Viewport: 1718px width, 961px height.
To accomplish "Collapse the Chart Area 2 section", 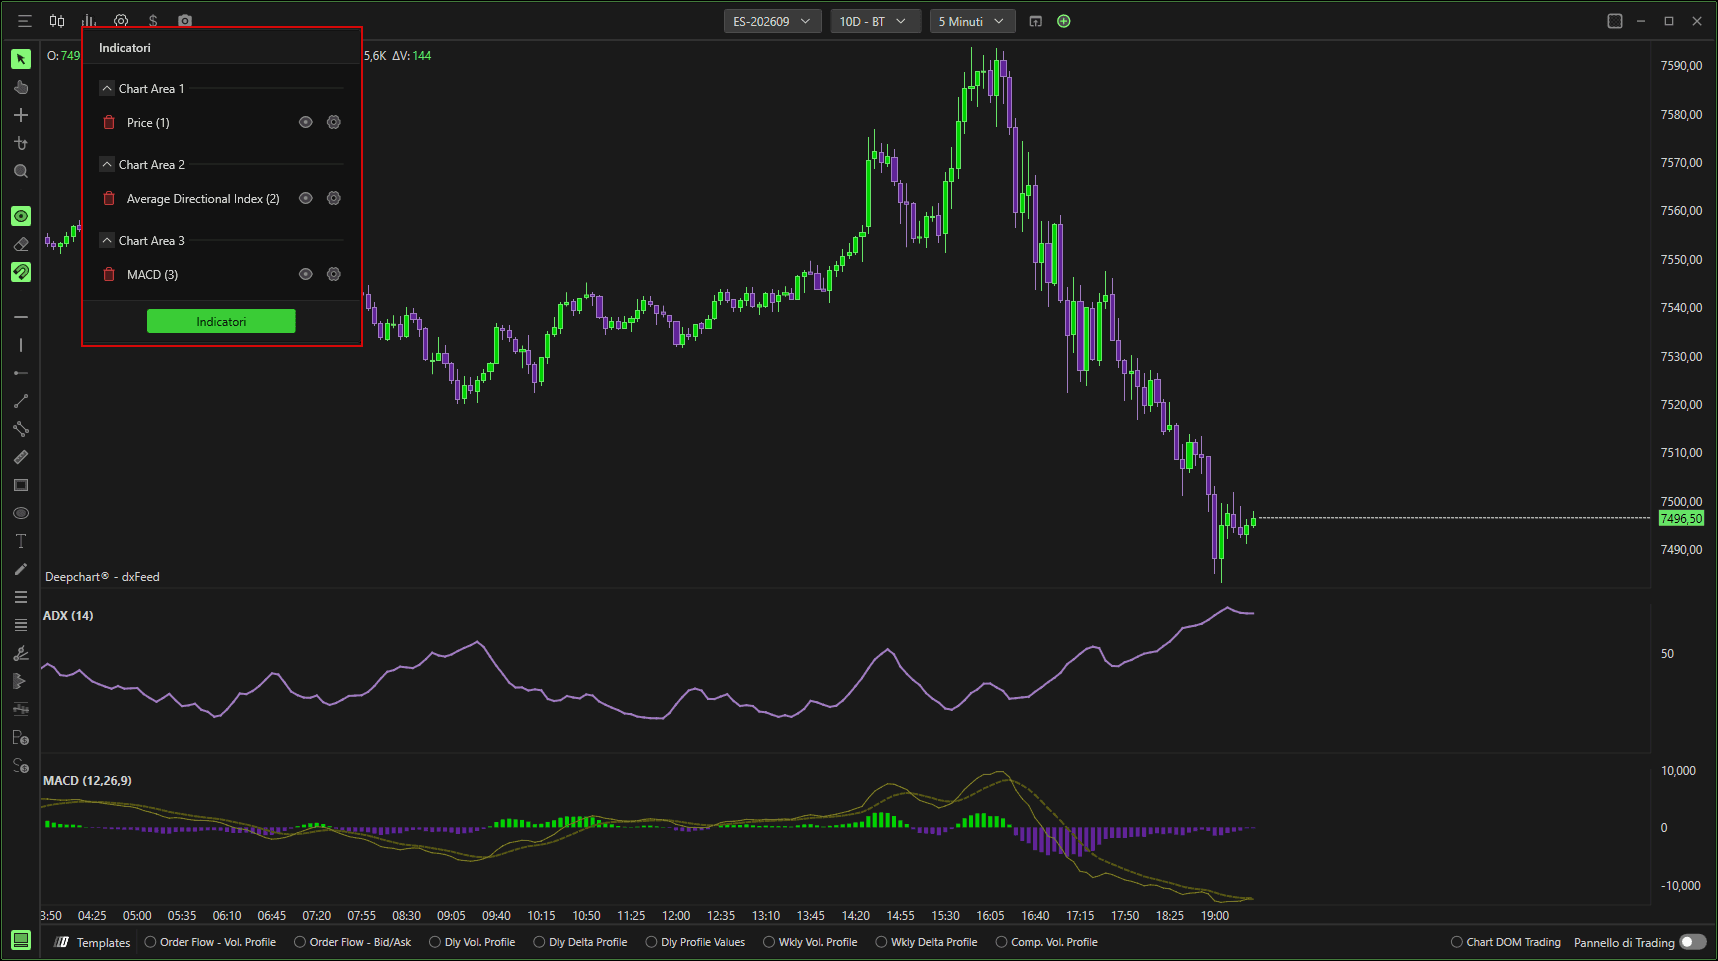I will coord(107,164).
